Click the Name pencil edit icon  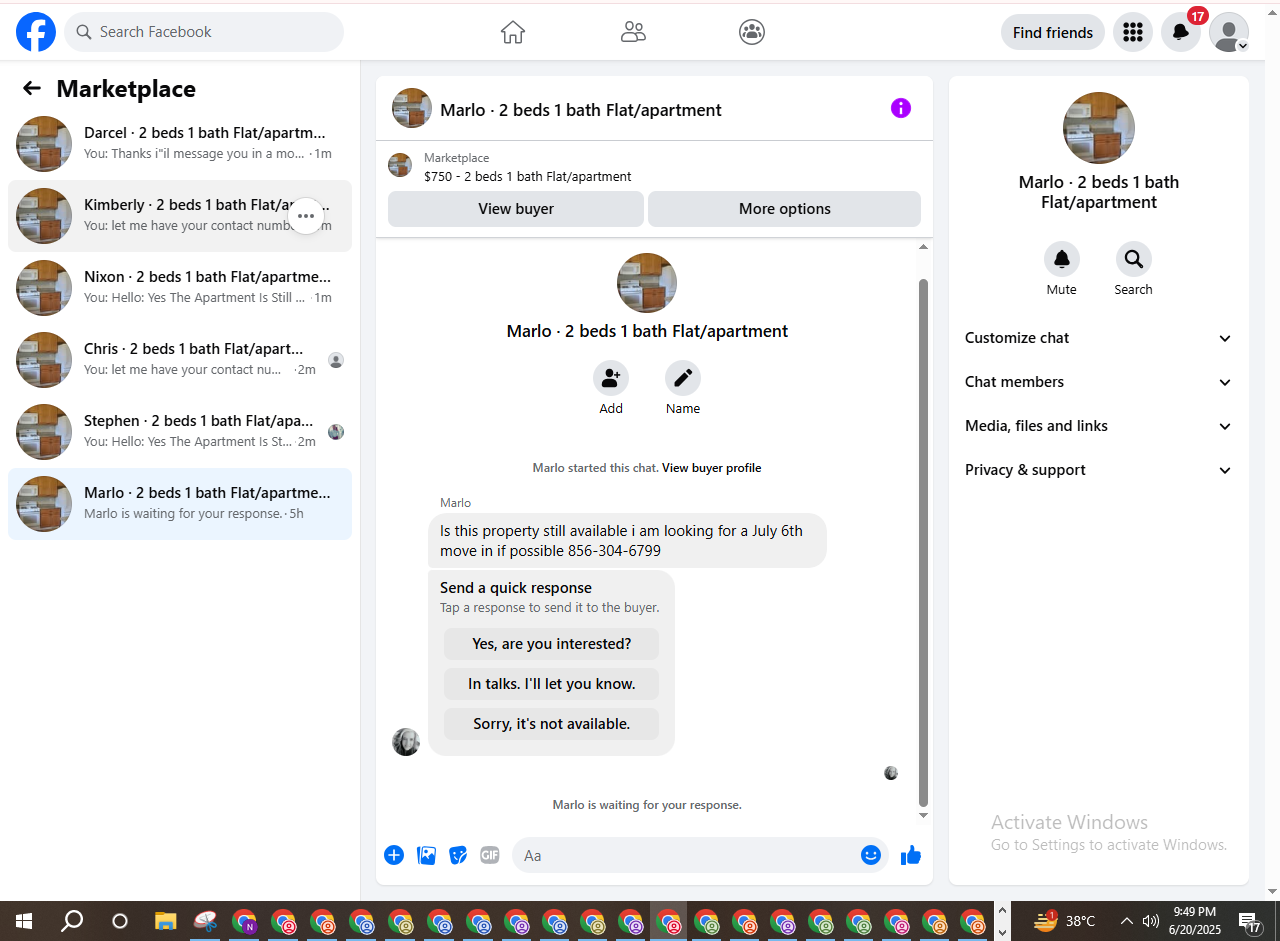[683, 378]
